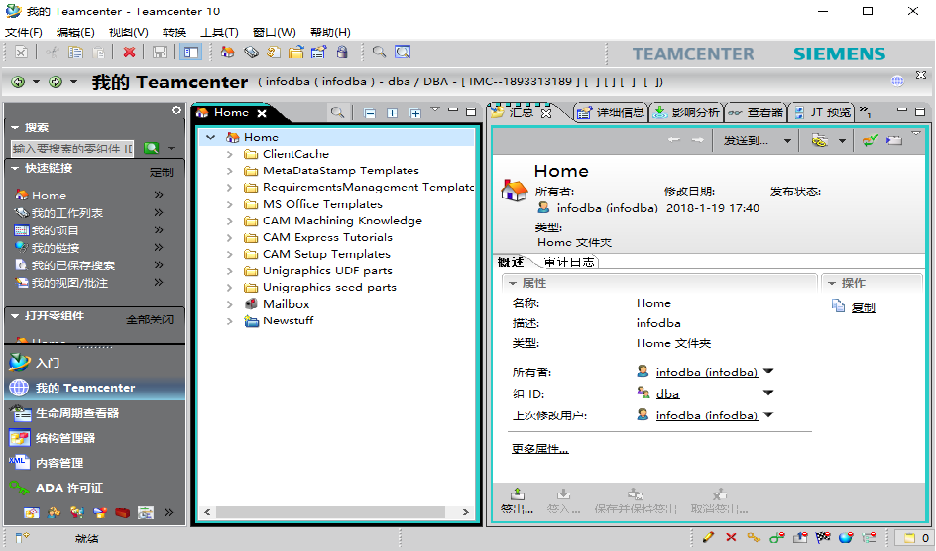Click the collapse all icon in Home panel
The image size is (936, 551).
pos(370,113)
